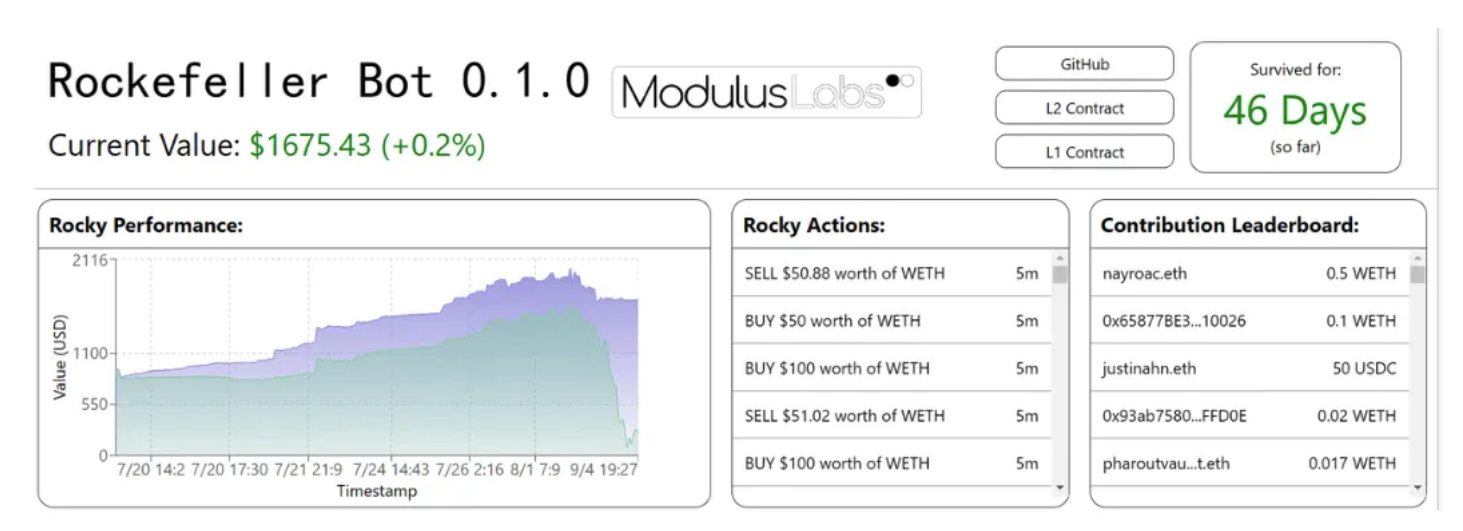Select the SELL $51.02 worth of WETH entry
Image resolution: width=1463 pixels, height=531 pixels.
point(844,416)
